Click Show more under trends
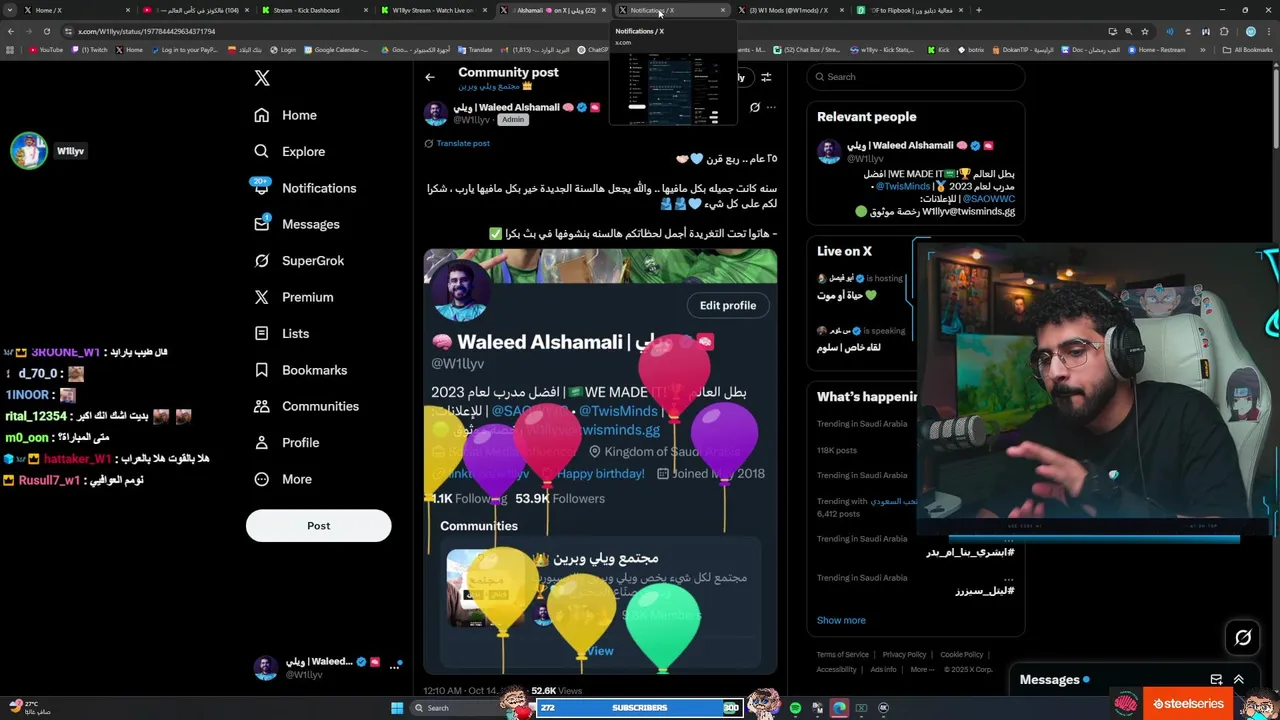The image size is (1280, 720). point(841,620)
